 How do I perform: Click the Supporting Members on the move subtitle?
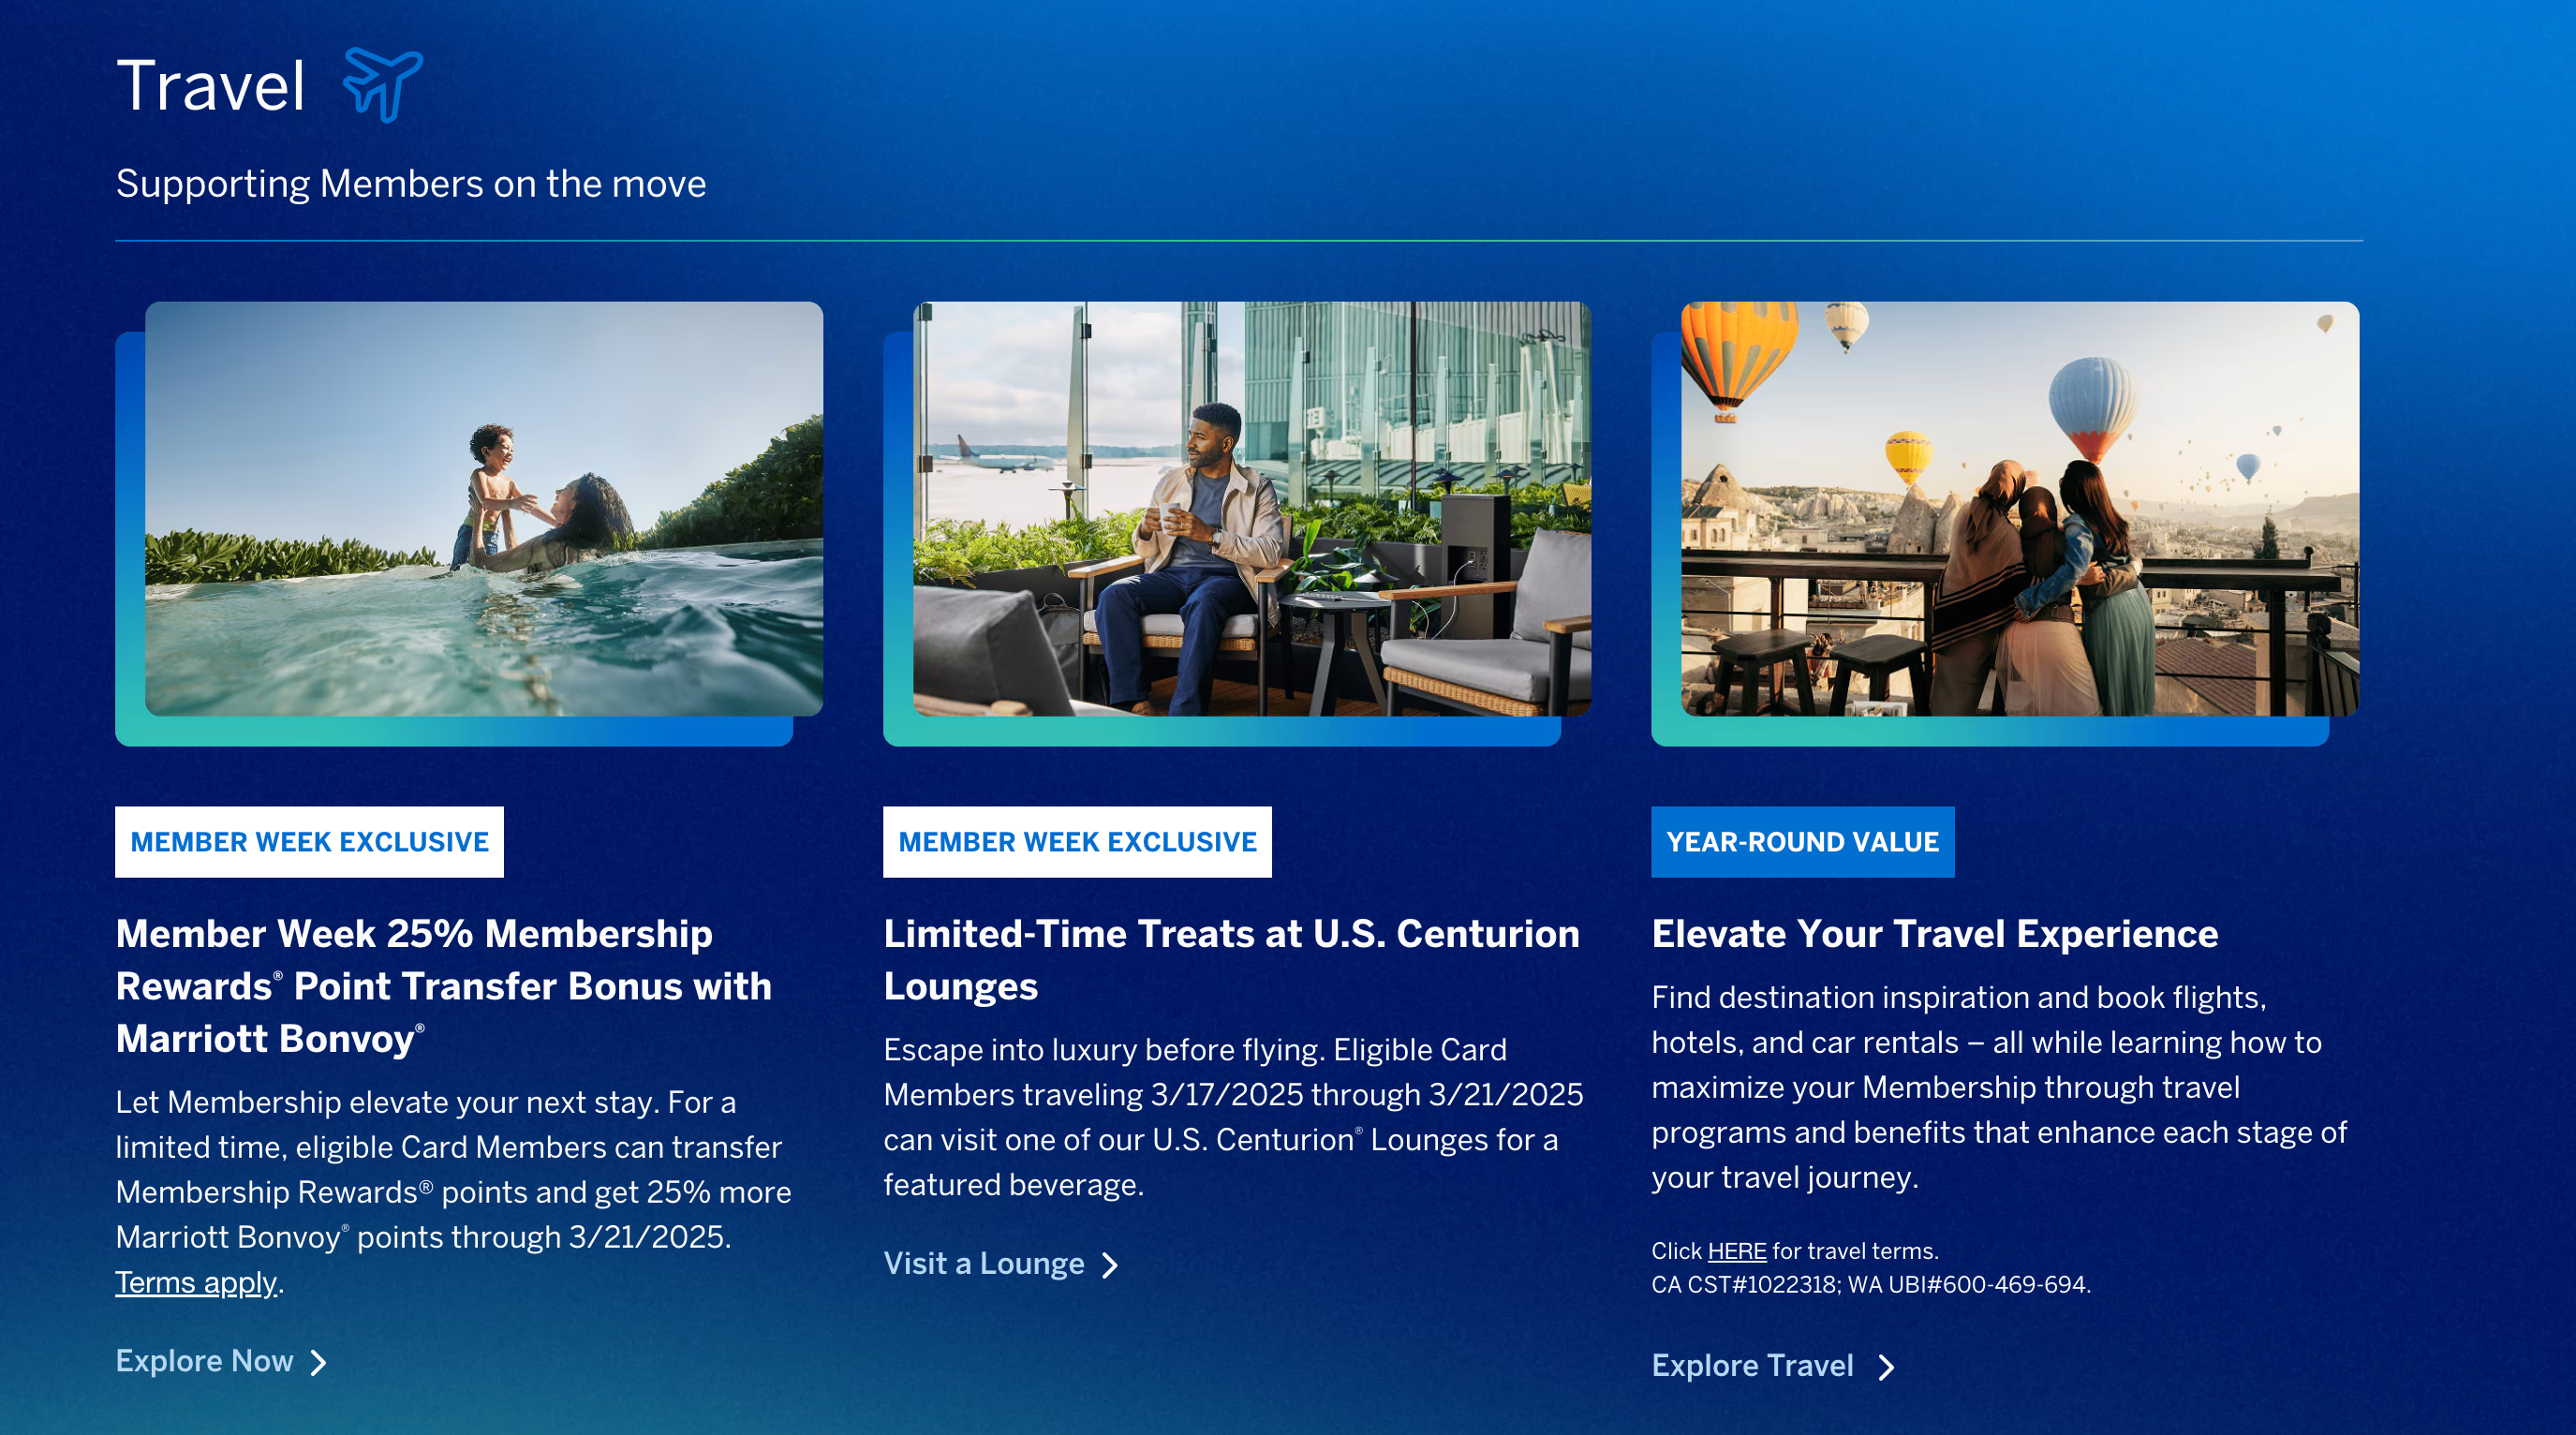click(411, 184)
